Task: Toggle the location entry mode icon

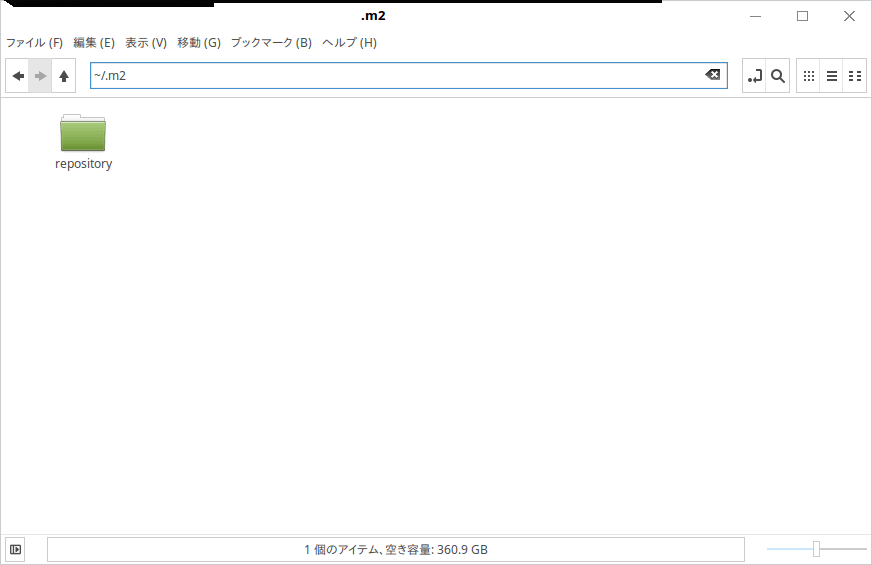Action: [755, 76]
